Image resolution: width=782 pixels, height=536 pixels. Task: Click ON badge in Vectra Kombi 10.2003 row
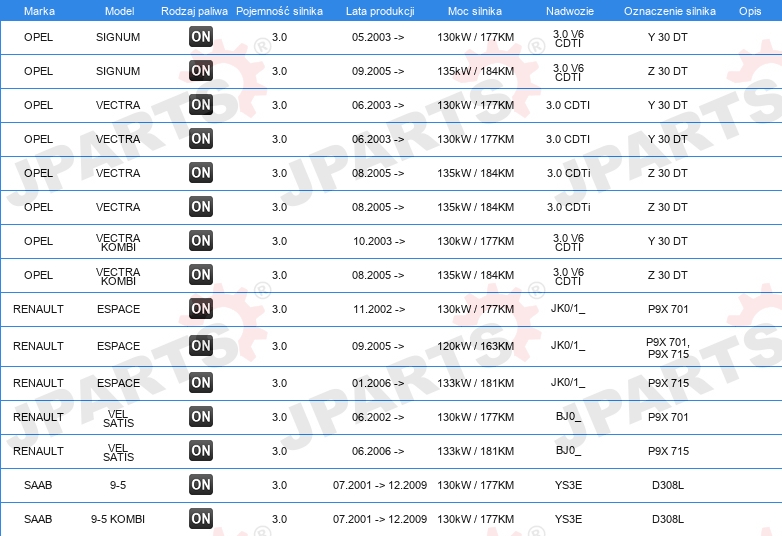click(201, 240)
